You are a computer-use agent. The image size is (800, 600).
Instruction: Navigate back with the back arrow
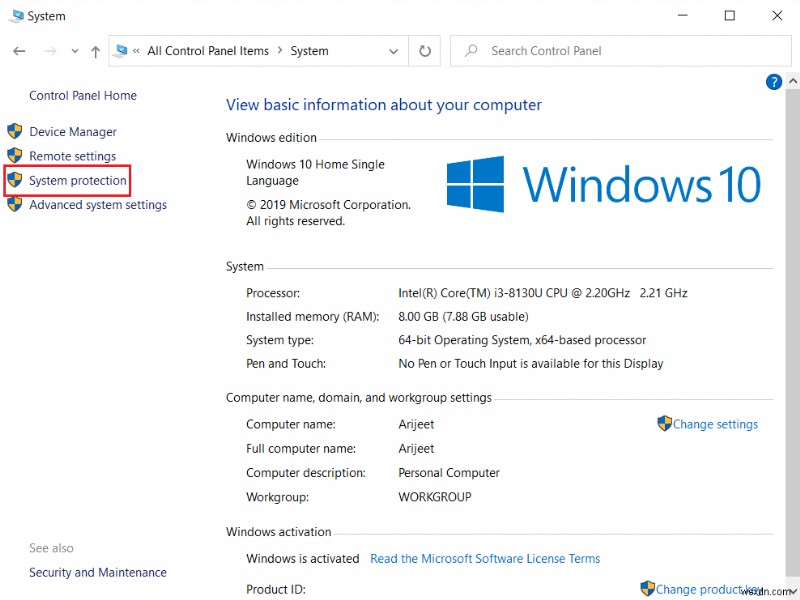[x=20, y=50]
